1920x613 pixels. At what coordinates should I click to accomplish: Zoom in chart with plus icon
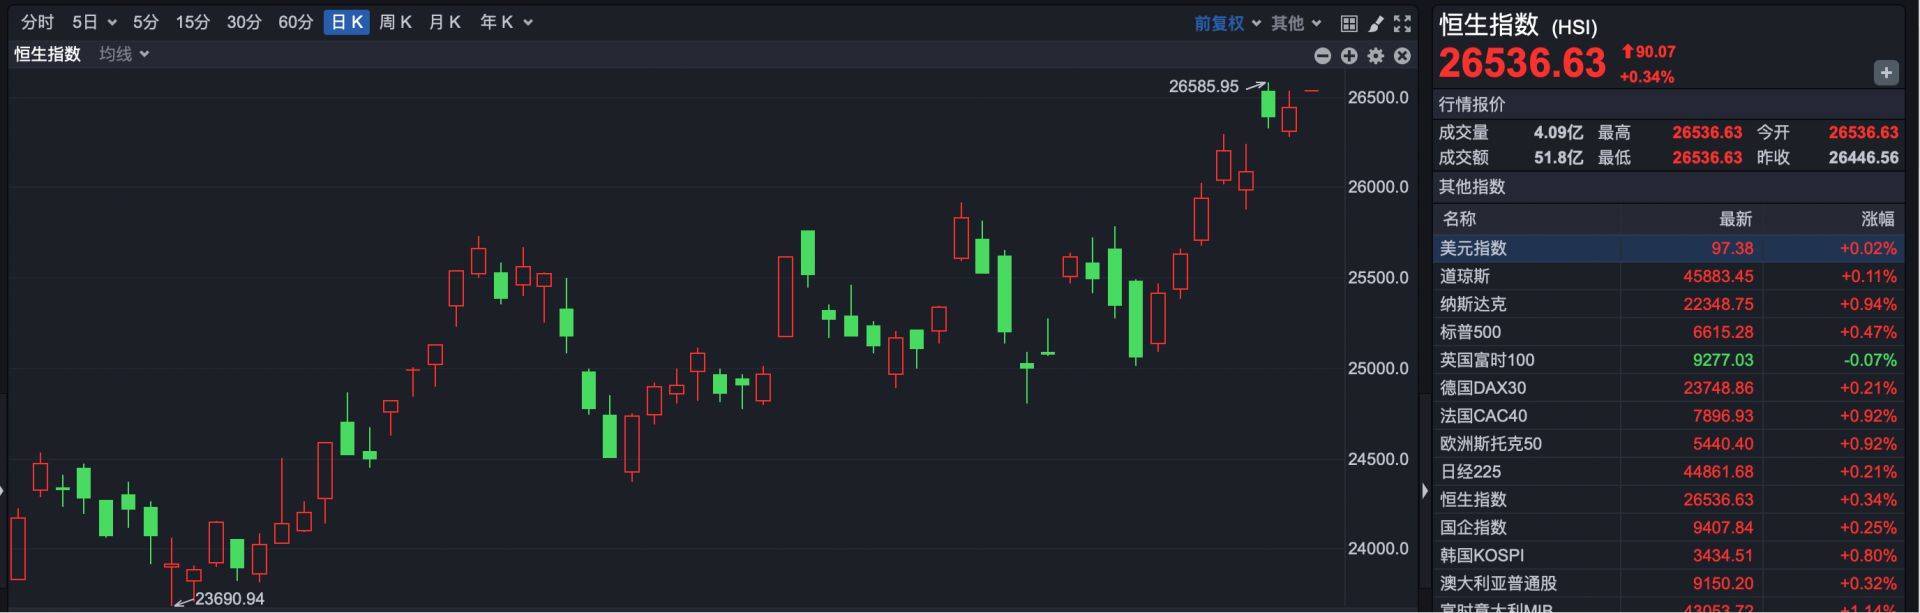pyautogui.click(x=1349, y=56)
